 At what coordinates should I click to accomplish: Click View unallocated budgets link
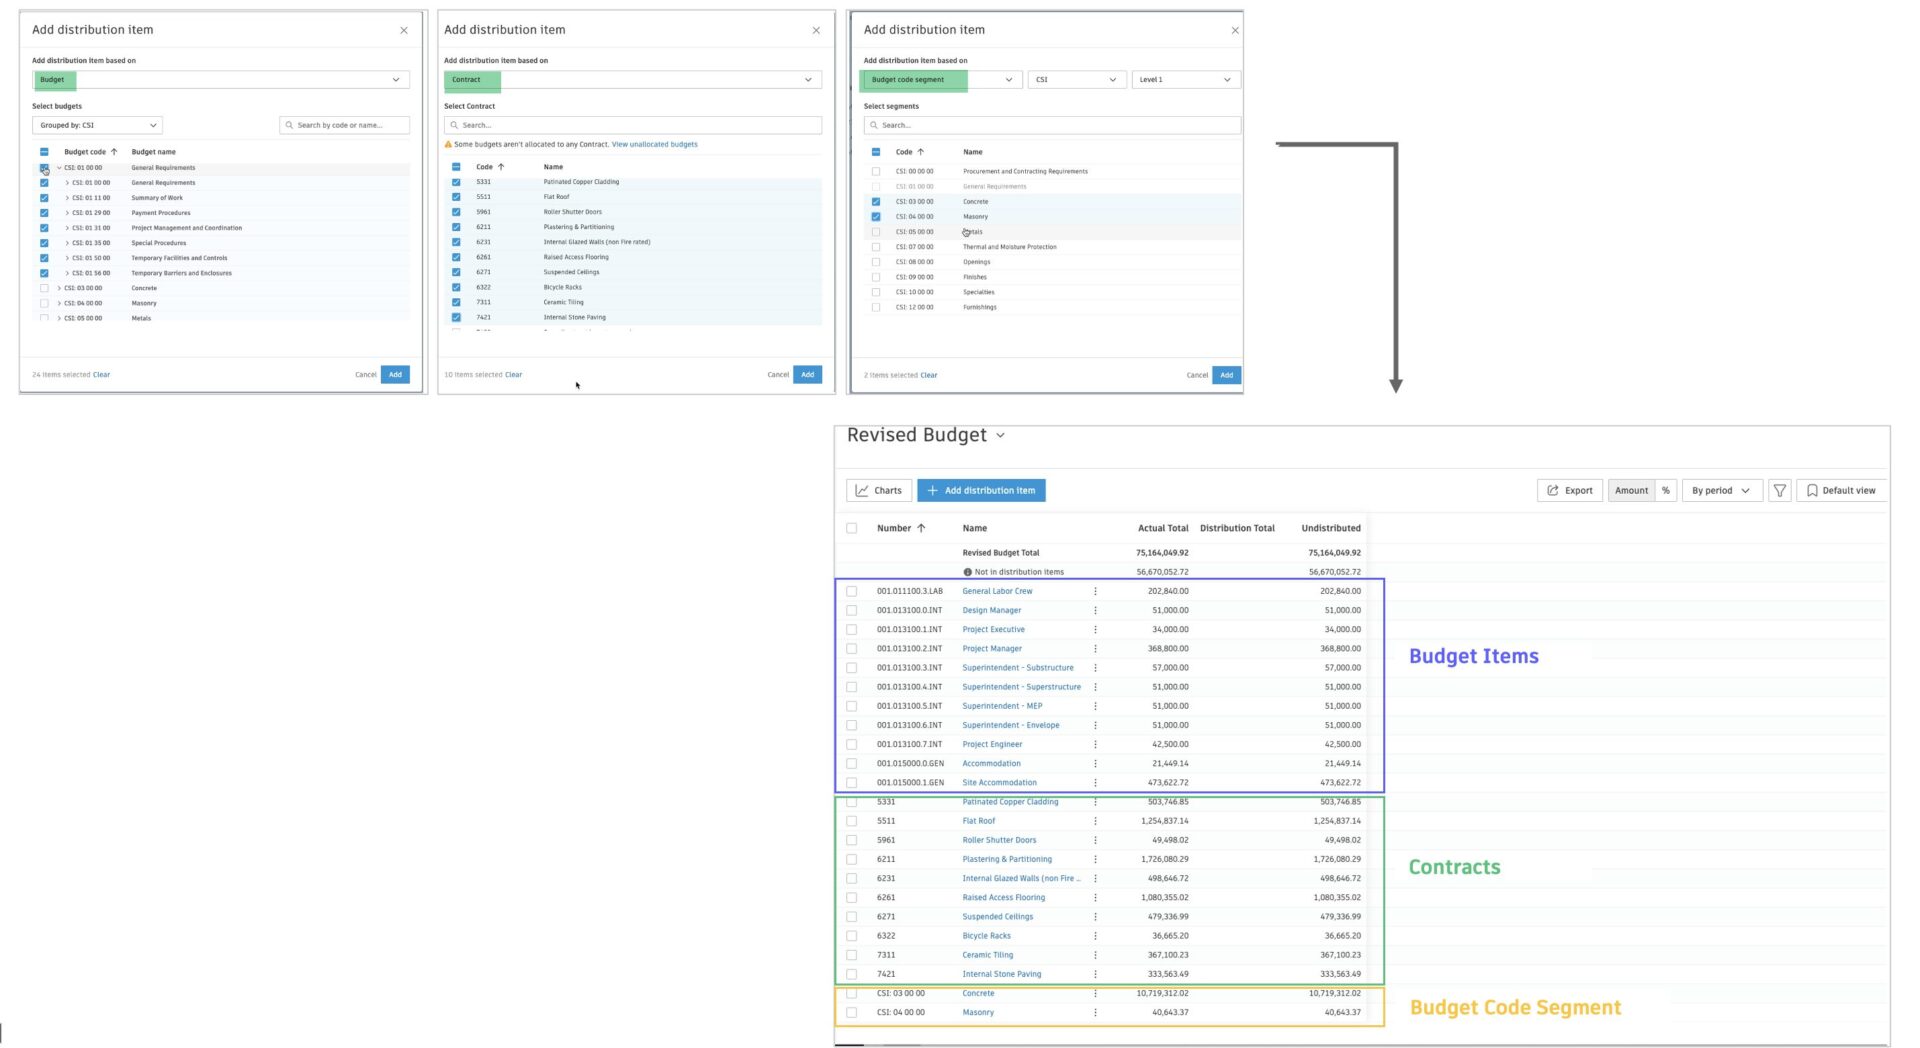click(655, 145)
